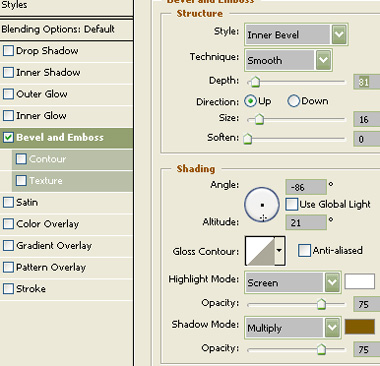Click the Shadow Opacity slider handle
Screen dimensions: 380x366
point(321,349)
